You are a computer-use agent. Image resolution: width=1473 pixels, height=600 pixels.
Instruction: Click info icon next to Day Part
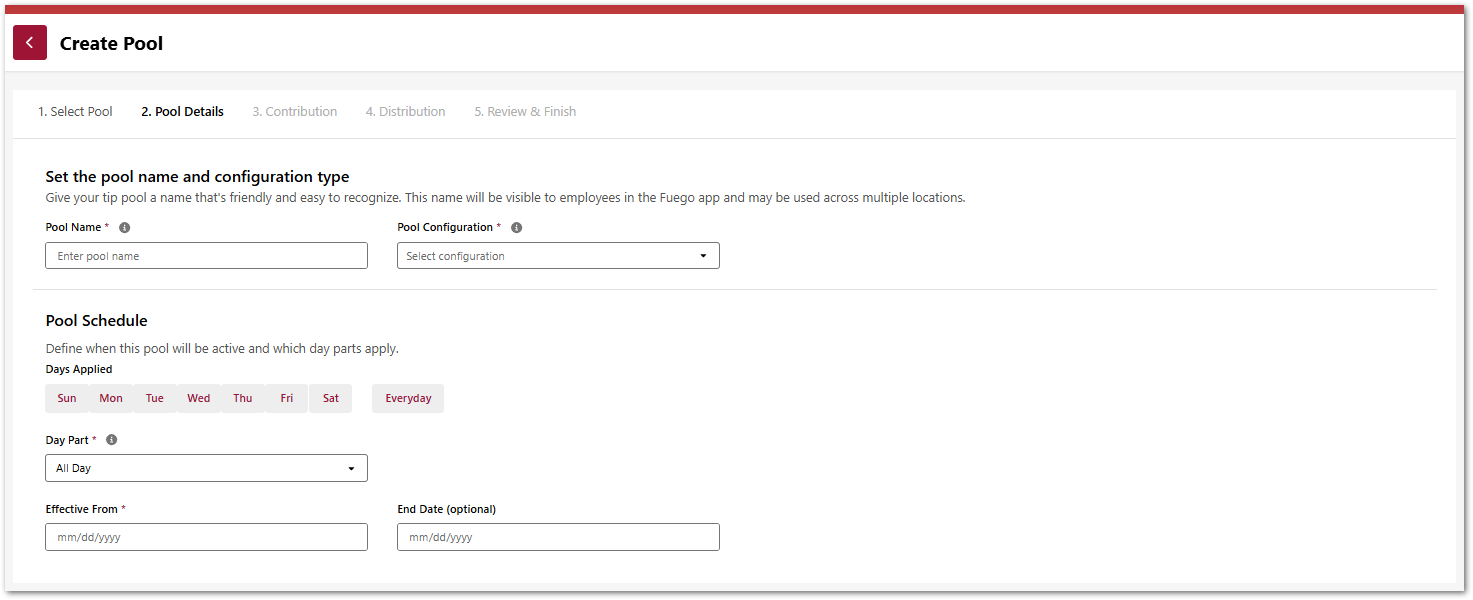coord(112,440)
